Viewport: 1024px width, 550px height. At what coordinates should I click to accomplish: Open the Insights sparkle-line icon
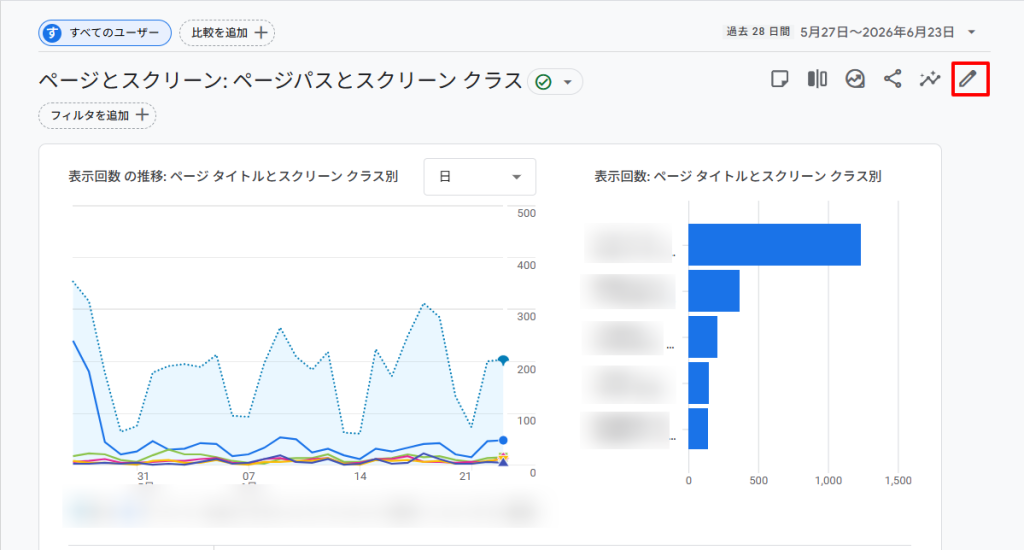pyautogui.click(x=930, y=79)
